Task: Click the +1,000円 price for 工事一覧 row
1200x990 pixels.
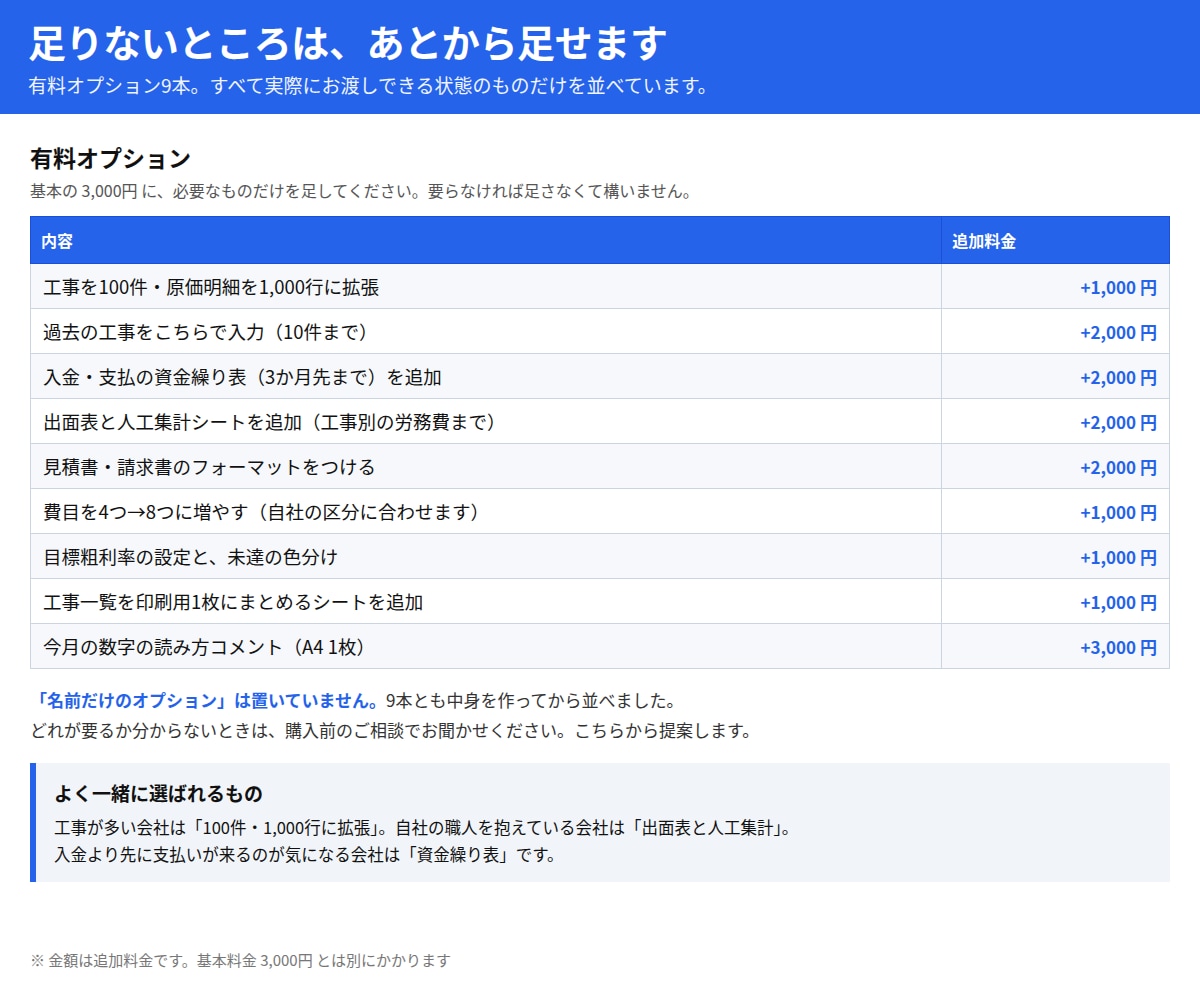Action: click(1118, 603)
